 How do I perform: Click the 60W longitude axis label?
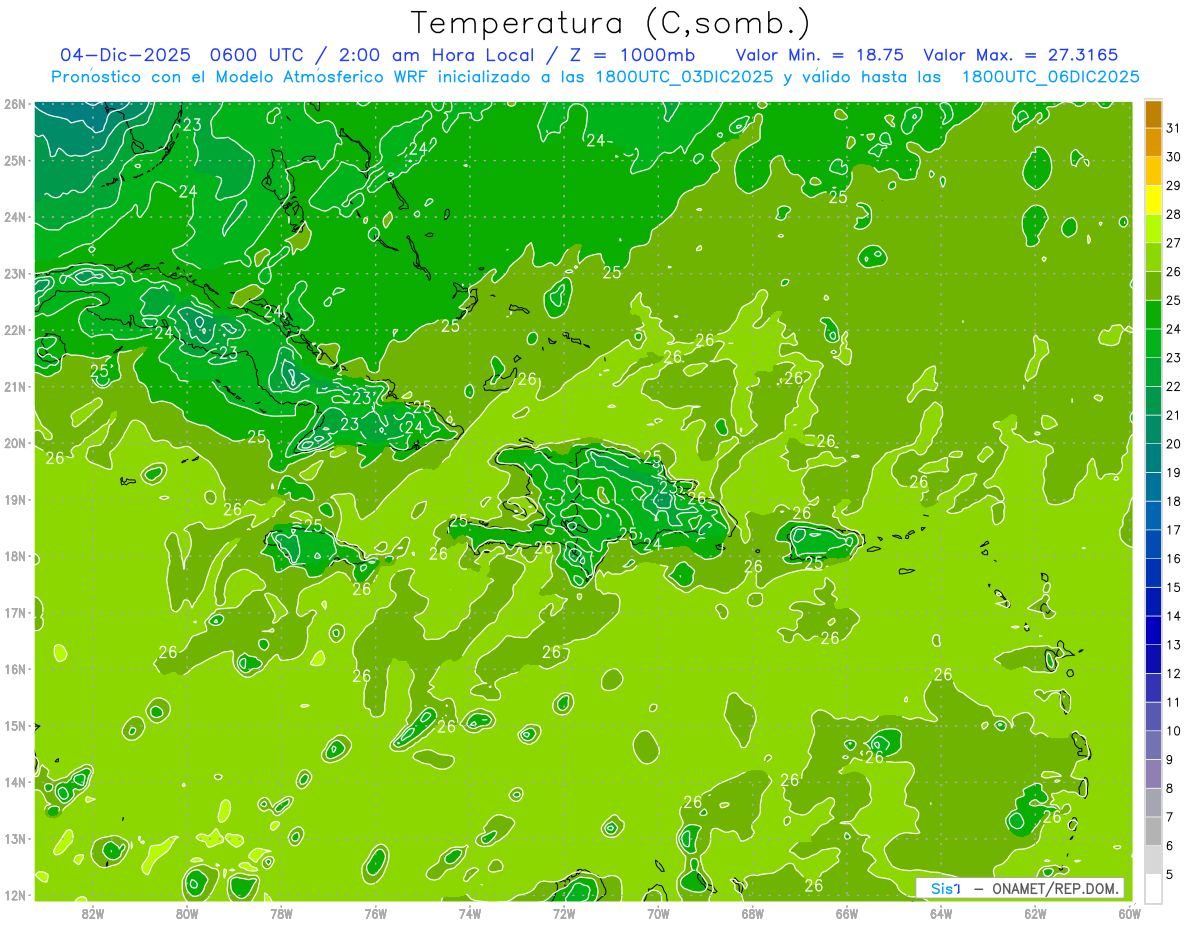[x=1129, y=912]
